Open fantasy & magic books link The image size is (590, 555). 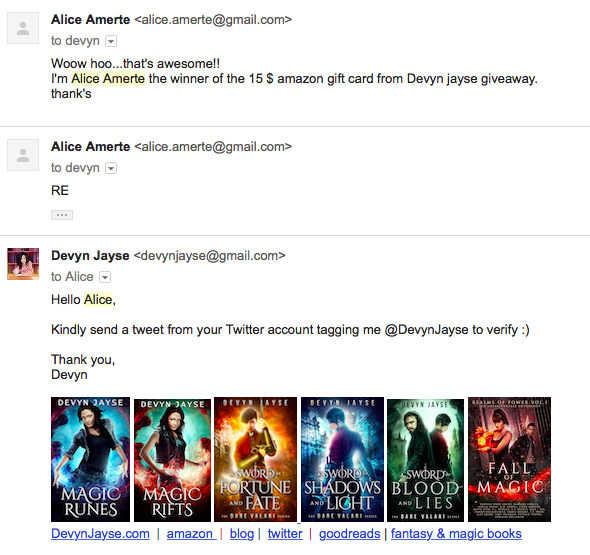(456, 534)
